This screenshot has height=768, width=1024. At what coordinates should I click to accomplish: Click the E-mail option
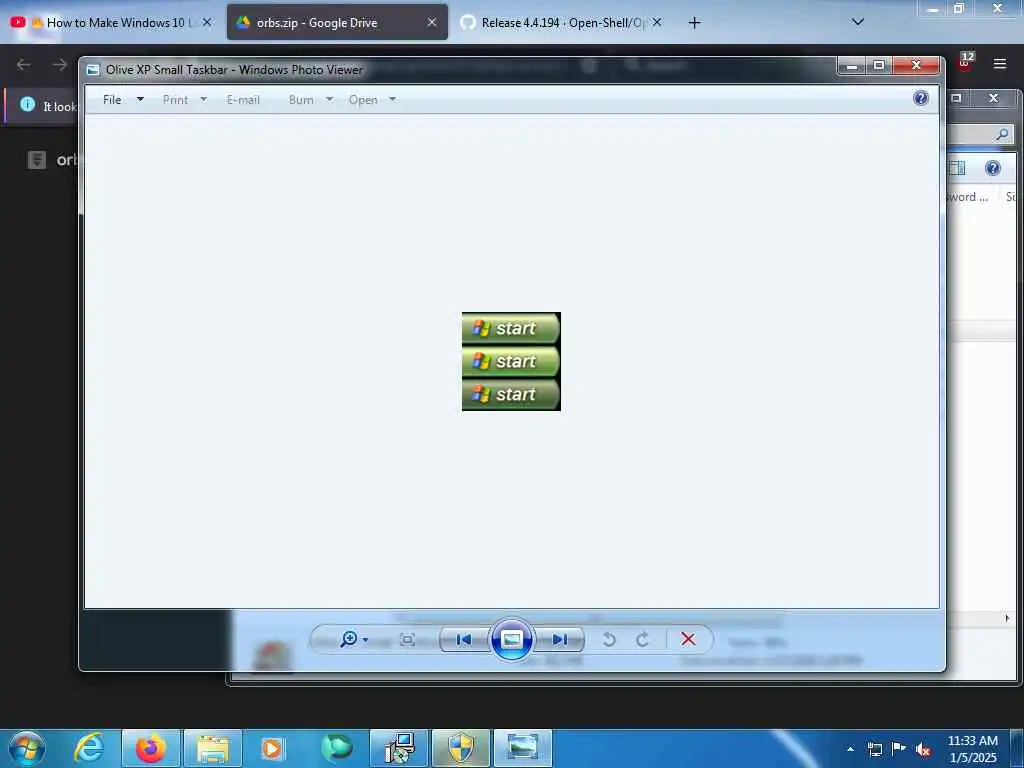(x=243, y=100)
